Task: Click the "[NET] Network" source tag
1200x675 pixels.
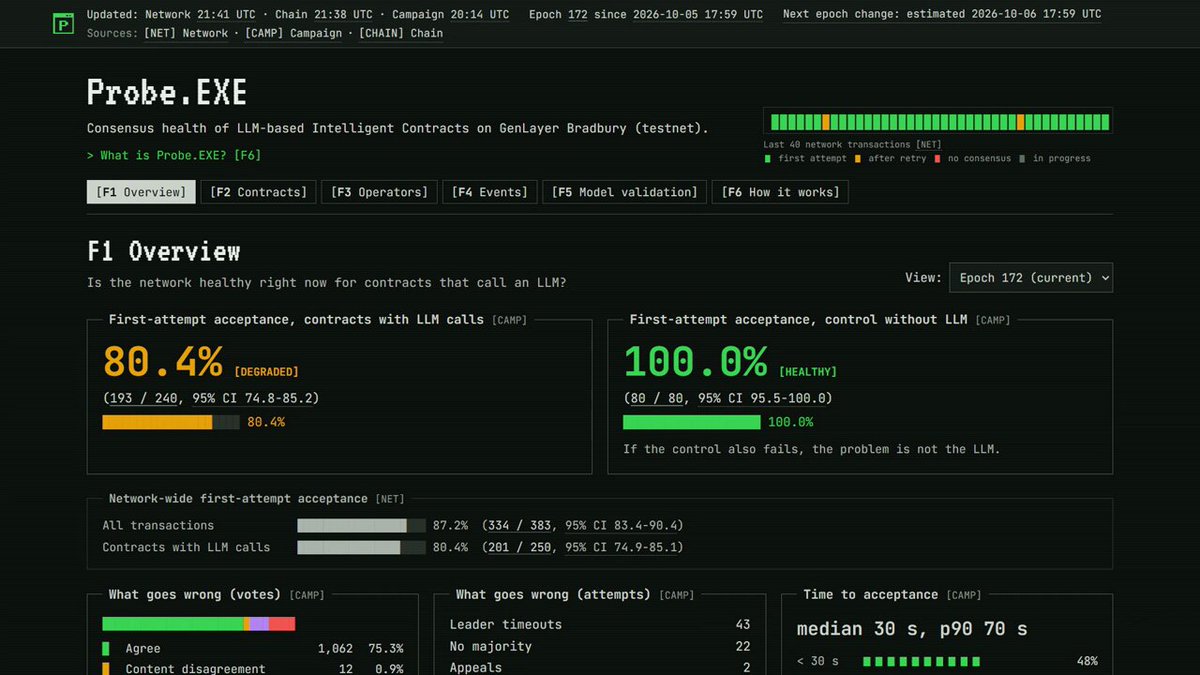Action: click(186, 33)
